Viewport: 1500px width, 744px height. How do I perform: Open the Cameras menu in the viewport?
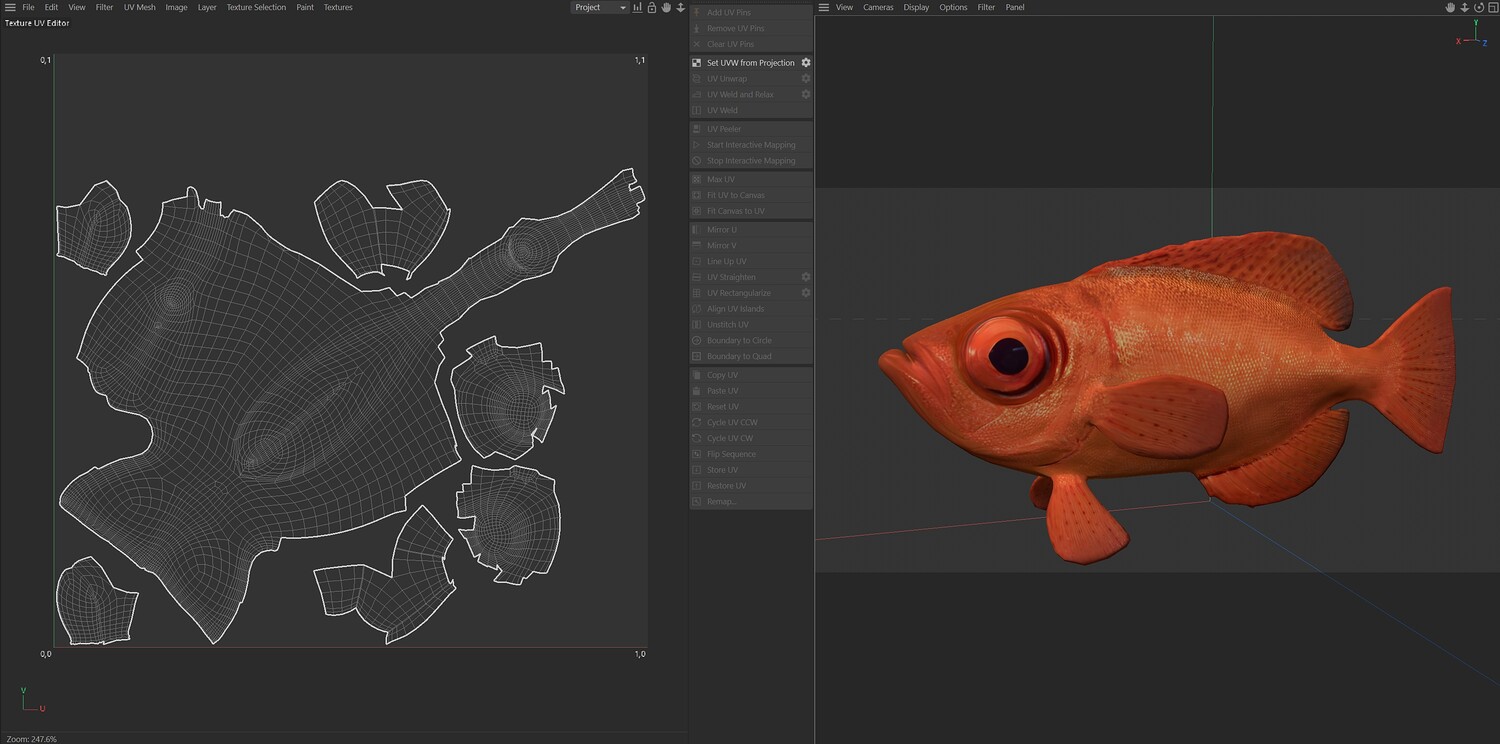(878, 7)
